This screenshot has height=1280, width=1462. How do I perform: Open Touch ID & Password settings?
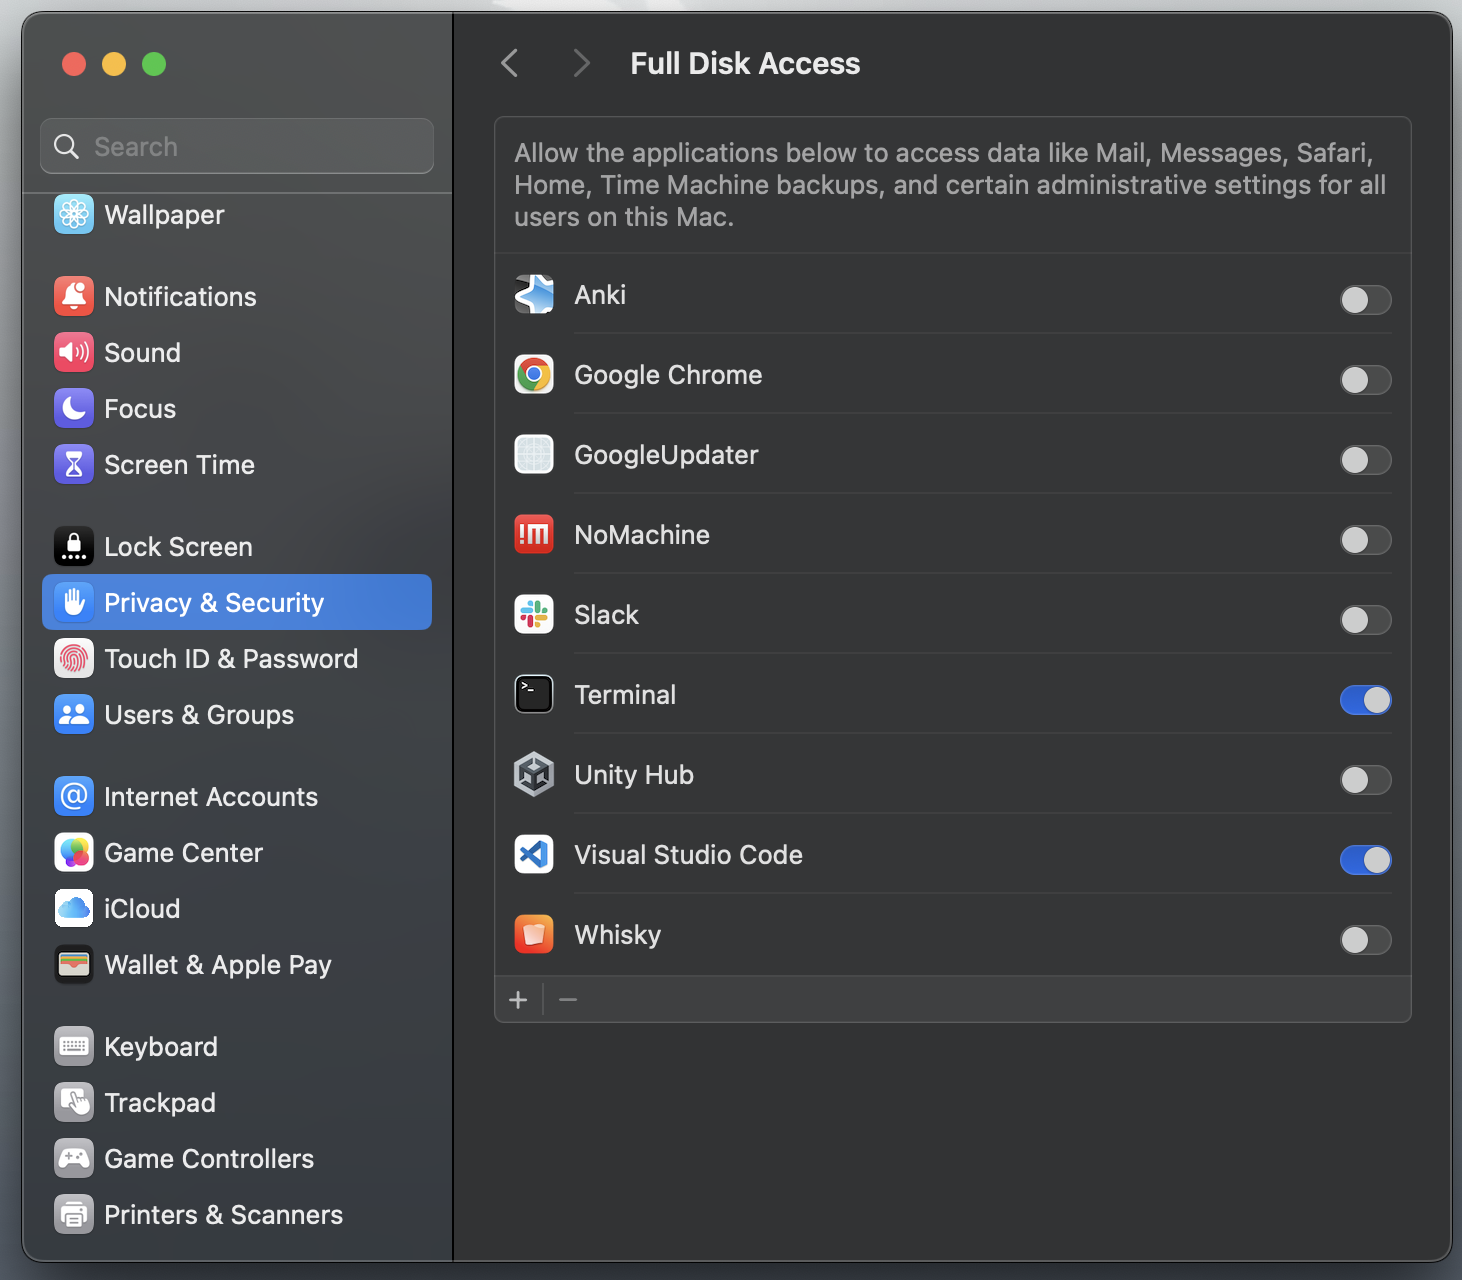tap(237, 658)
